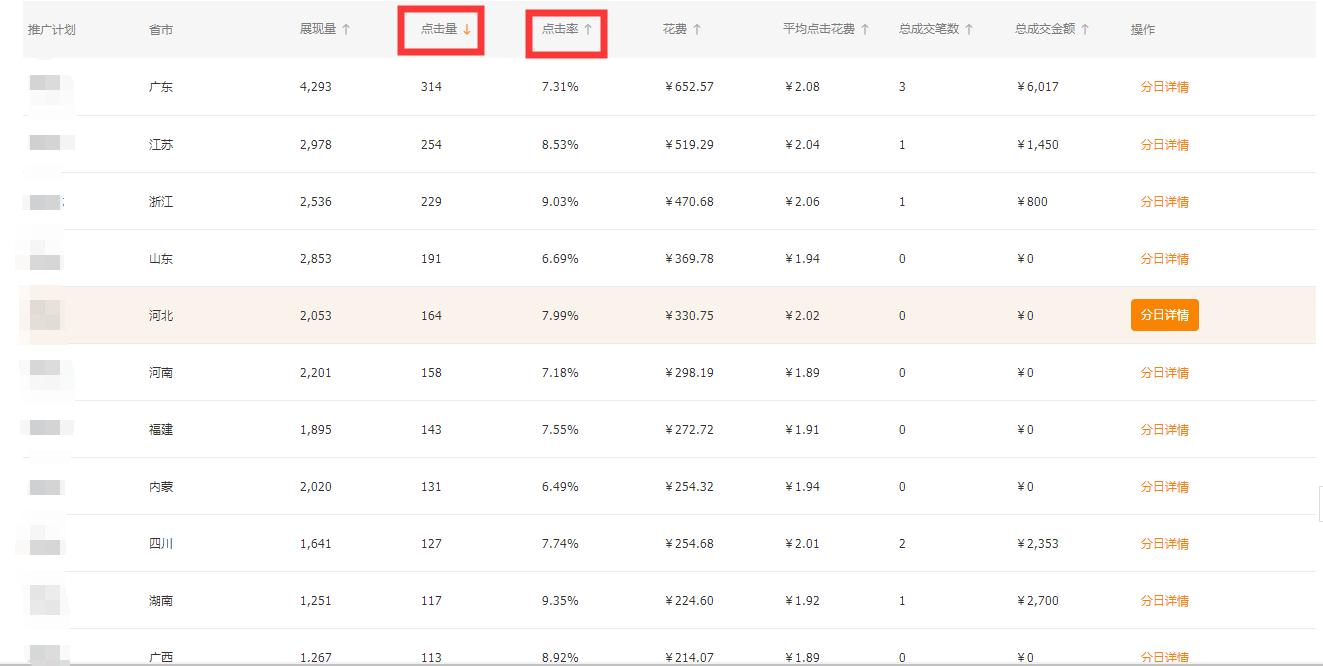Click the orange 分日详情 button in 河北 row
The height and width of the screenshot is (666, 1323).
pyautogui.click(x=1165, y=314)
